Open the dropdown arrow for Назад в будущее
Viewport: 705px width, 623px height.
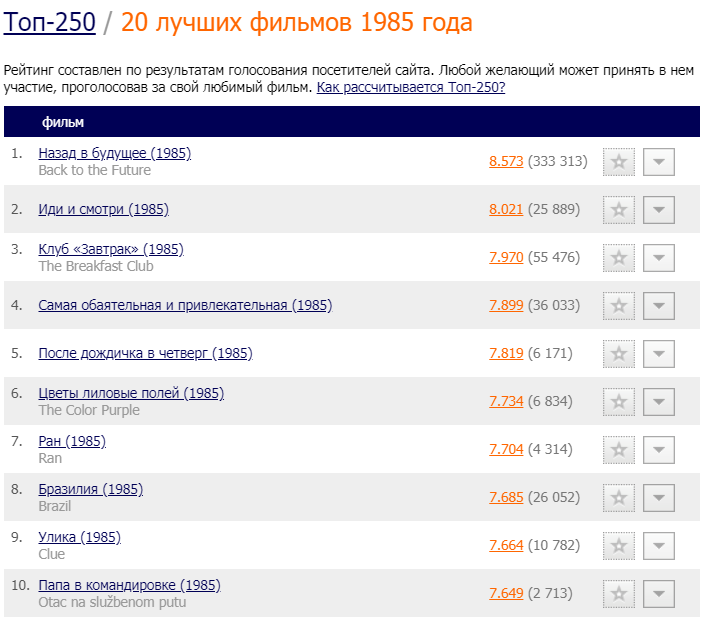[659, 162]
